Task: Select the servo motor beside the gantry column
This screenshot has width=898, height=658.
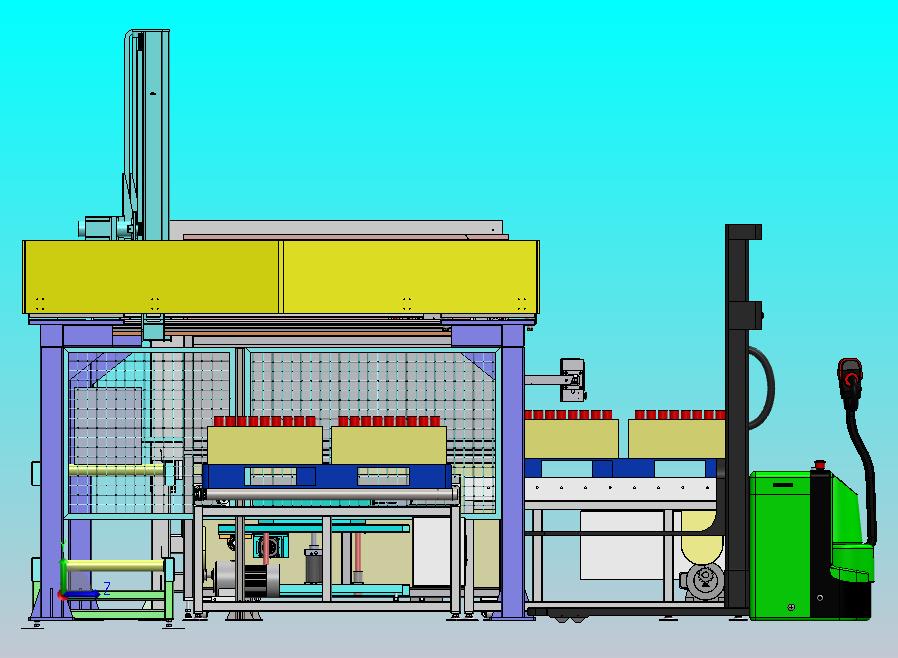Action: tap(104, 227)
